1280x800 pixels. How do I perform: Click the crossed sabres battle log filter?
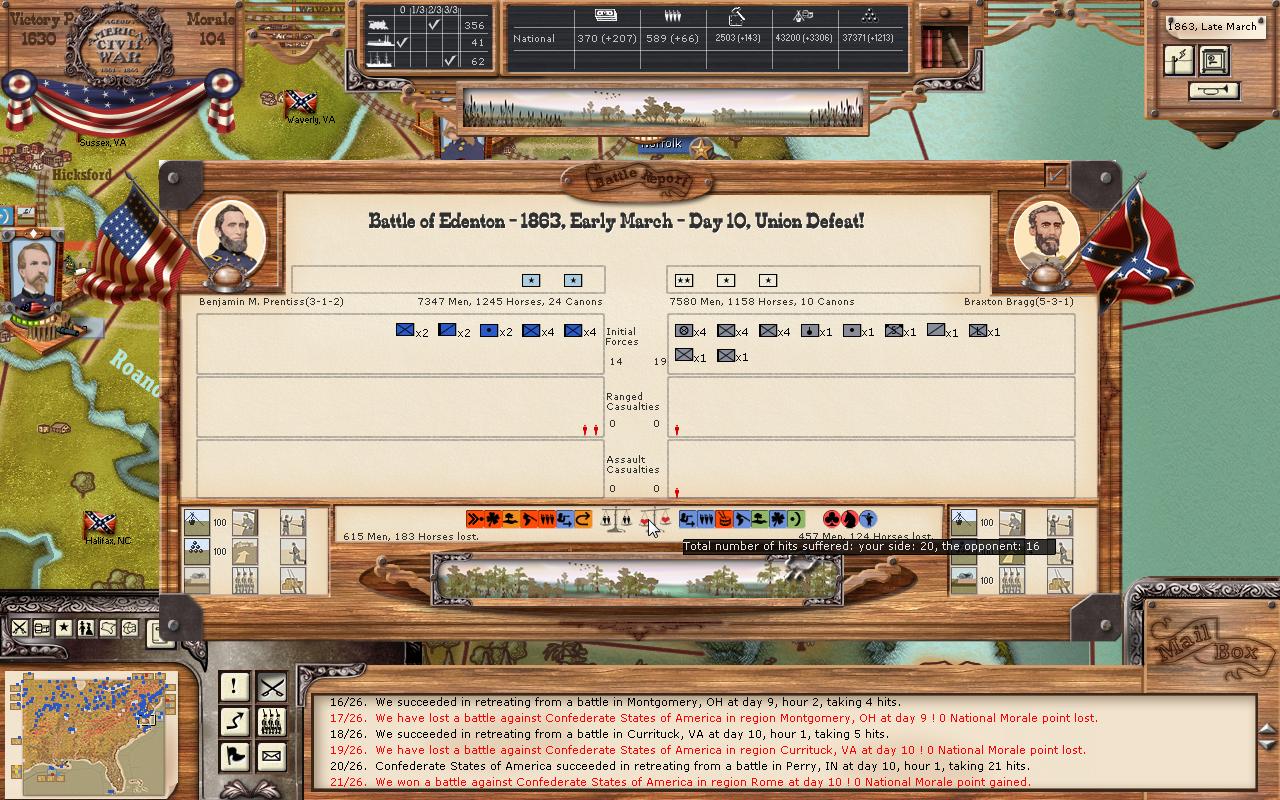coord(271,687)
